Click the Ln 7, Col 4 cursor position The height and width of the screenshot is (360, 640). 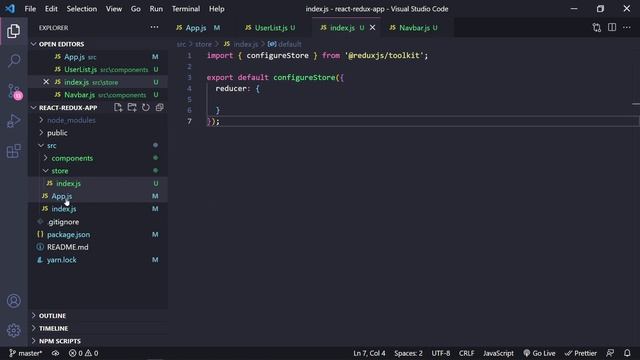point(369,353)
